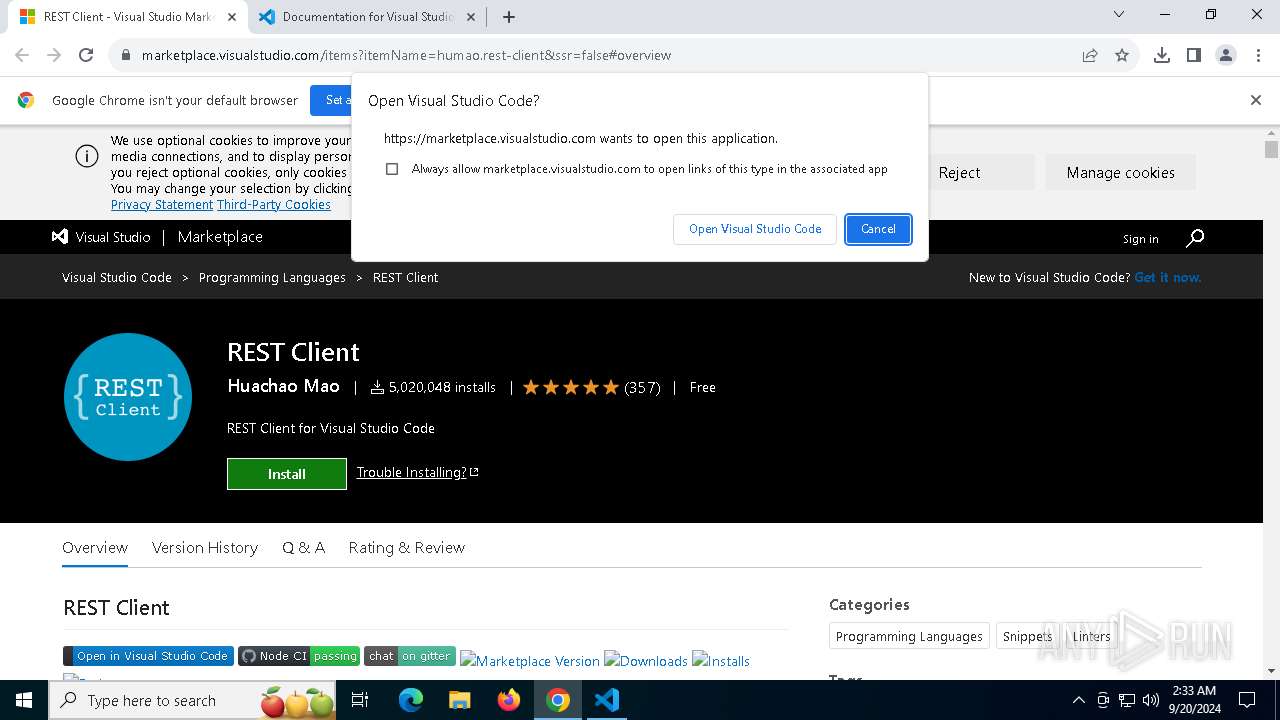Image resolution: width=1280 pixels, height=720 pixels.
Task: Select the Snippets category tag
Action: pyautogui.click(x=1027, y=636)
